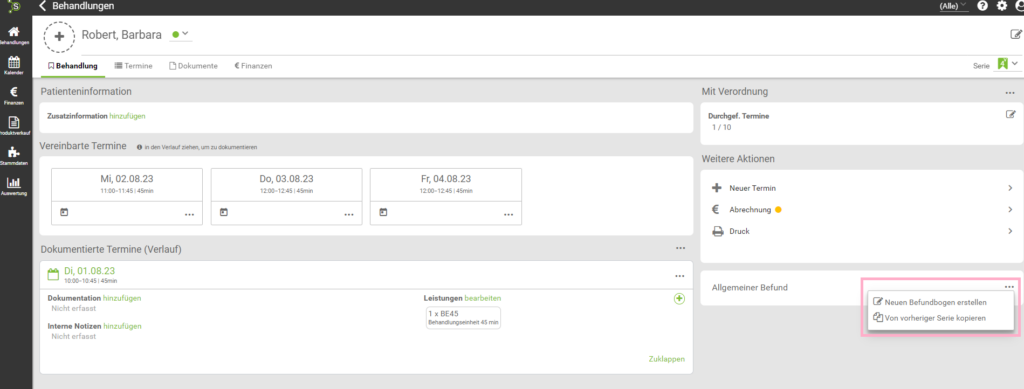The height and width of the screenshot is (389, 1024).
Task: Open the patient status green dot dropdown
Action: pyautogui.click(x=180, y=34)
